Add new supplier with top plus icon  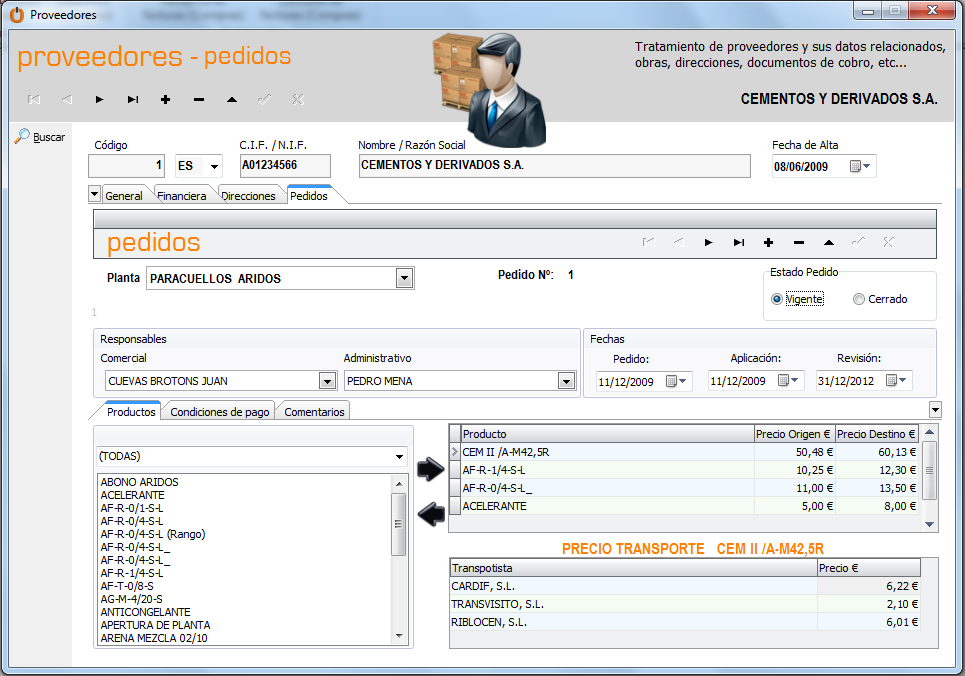[165, 99]
